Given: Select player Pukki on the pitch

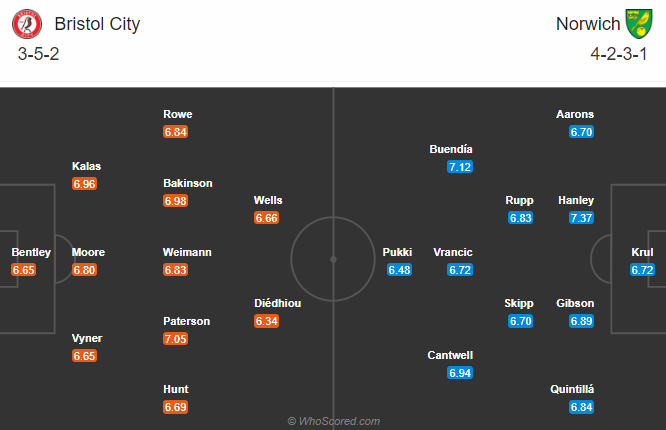Looking at the screenshot, I should pos(397,252).
